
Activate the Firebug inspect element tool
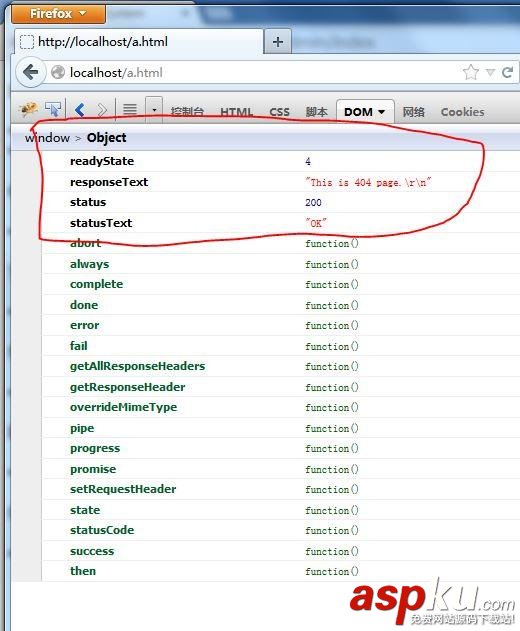pos(53,109)
